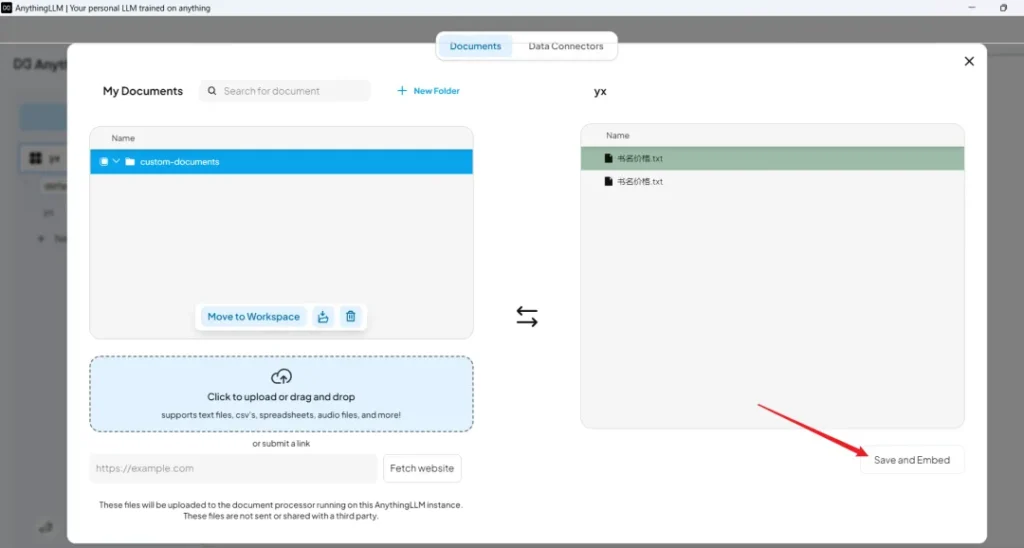Close the documents dialog with the X

[968, 62]
